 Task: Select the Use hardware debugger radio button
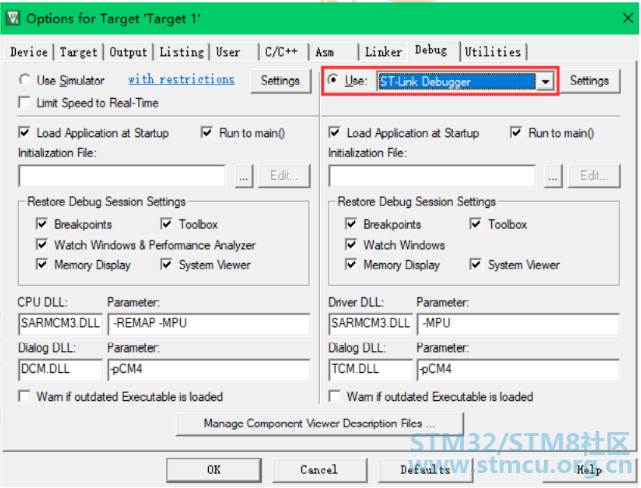[x=334, y=79]
